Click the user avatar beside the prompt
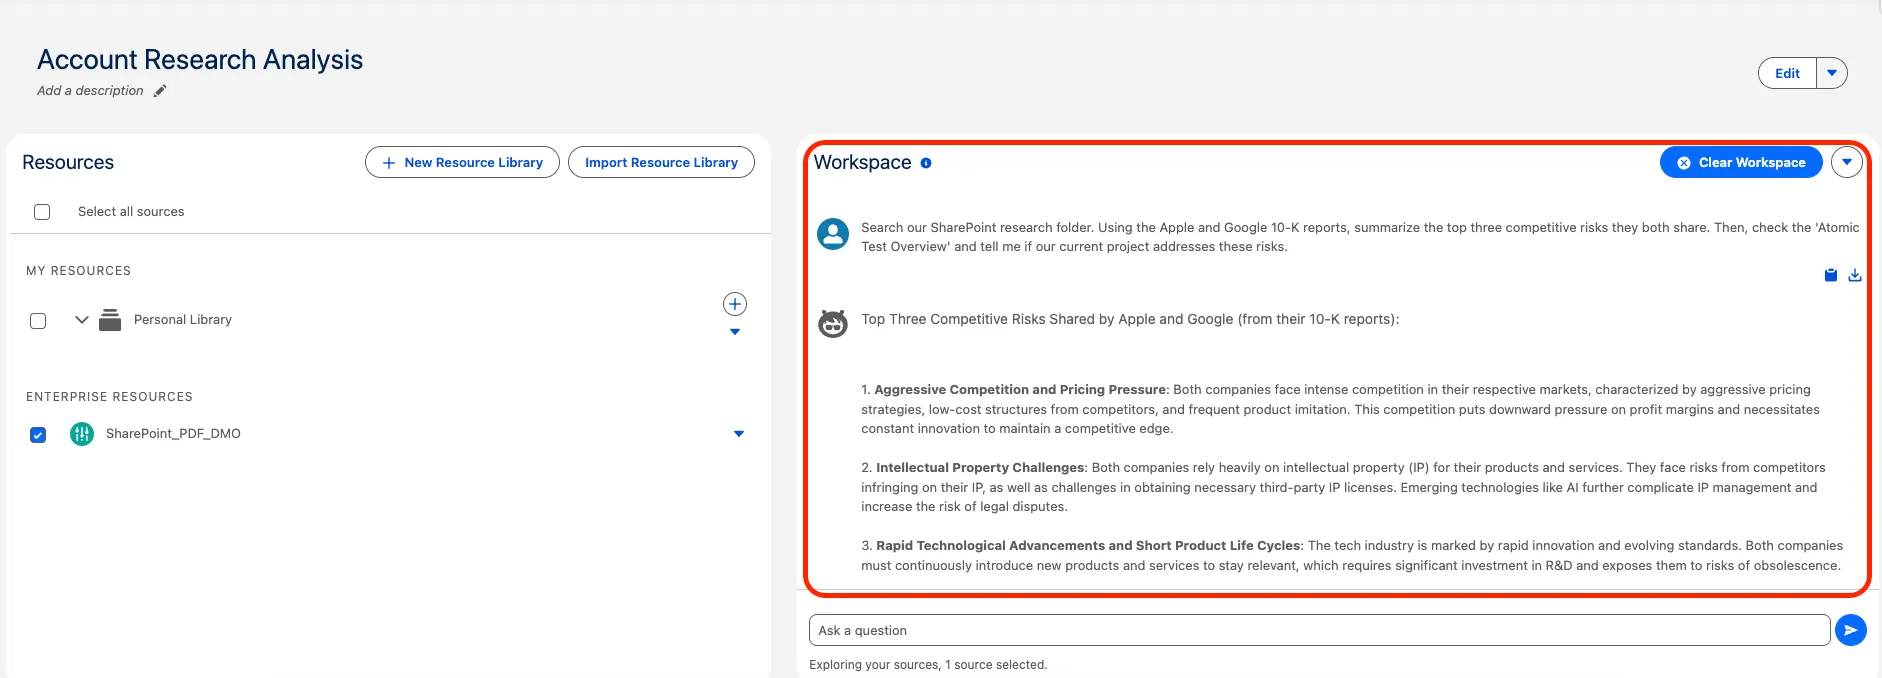The height and width of the screenshot is (678, 1882). coord(833,234)
